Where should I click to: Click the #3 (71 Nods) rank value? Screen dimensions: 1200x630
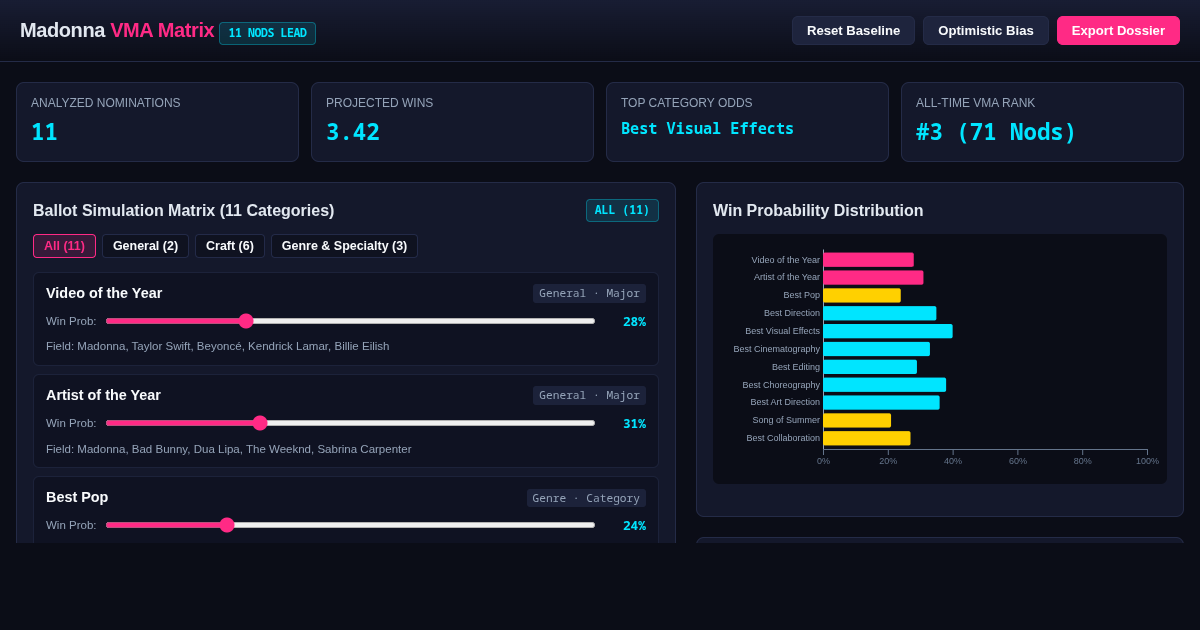(996, 132)
